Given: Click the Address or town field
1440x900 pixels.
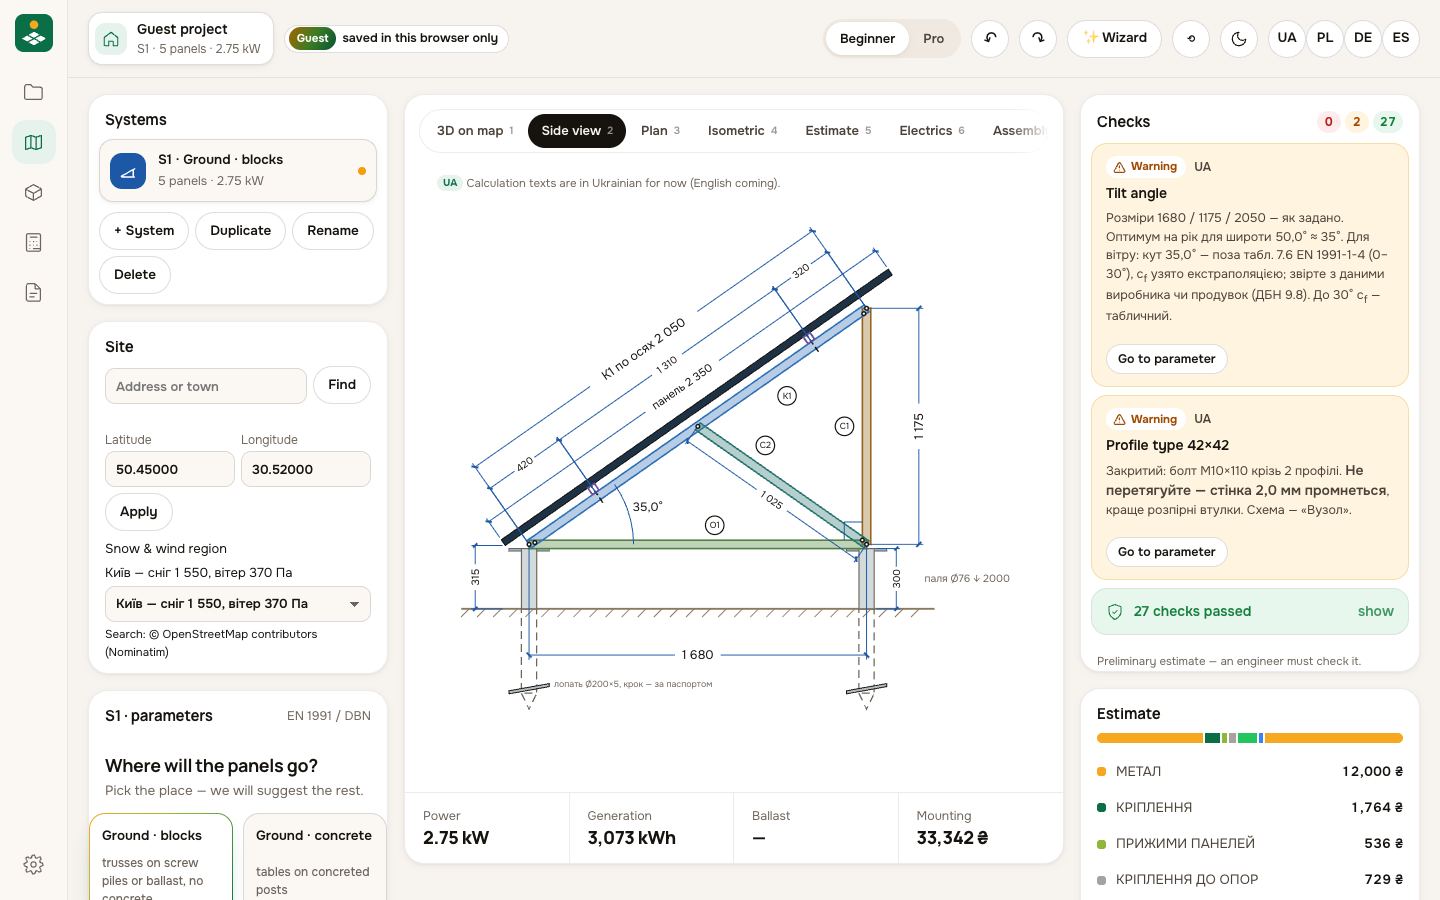Looking at the screenshot, I should 206,386.
